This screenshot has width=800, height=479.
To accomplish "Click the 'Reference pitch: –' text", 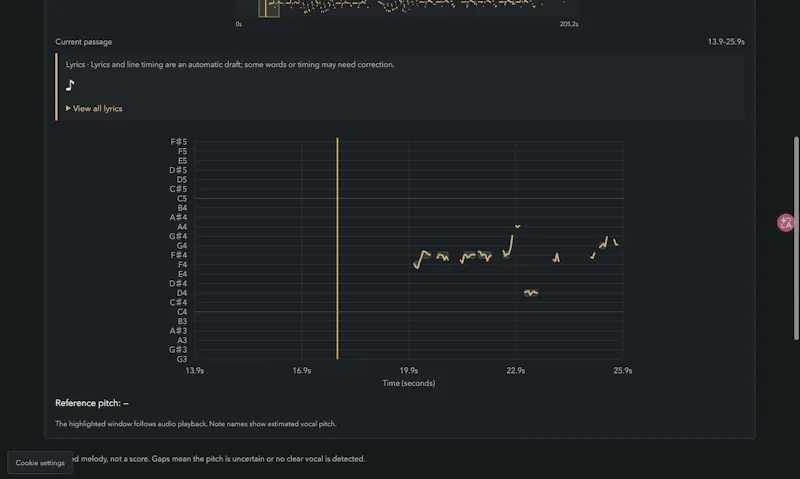I will (92, 403).
